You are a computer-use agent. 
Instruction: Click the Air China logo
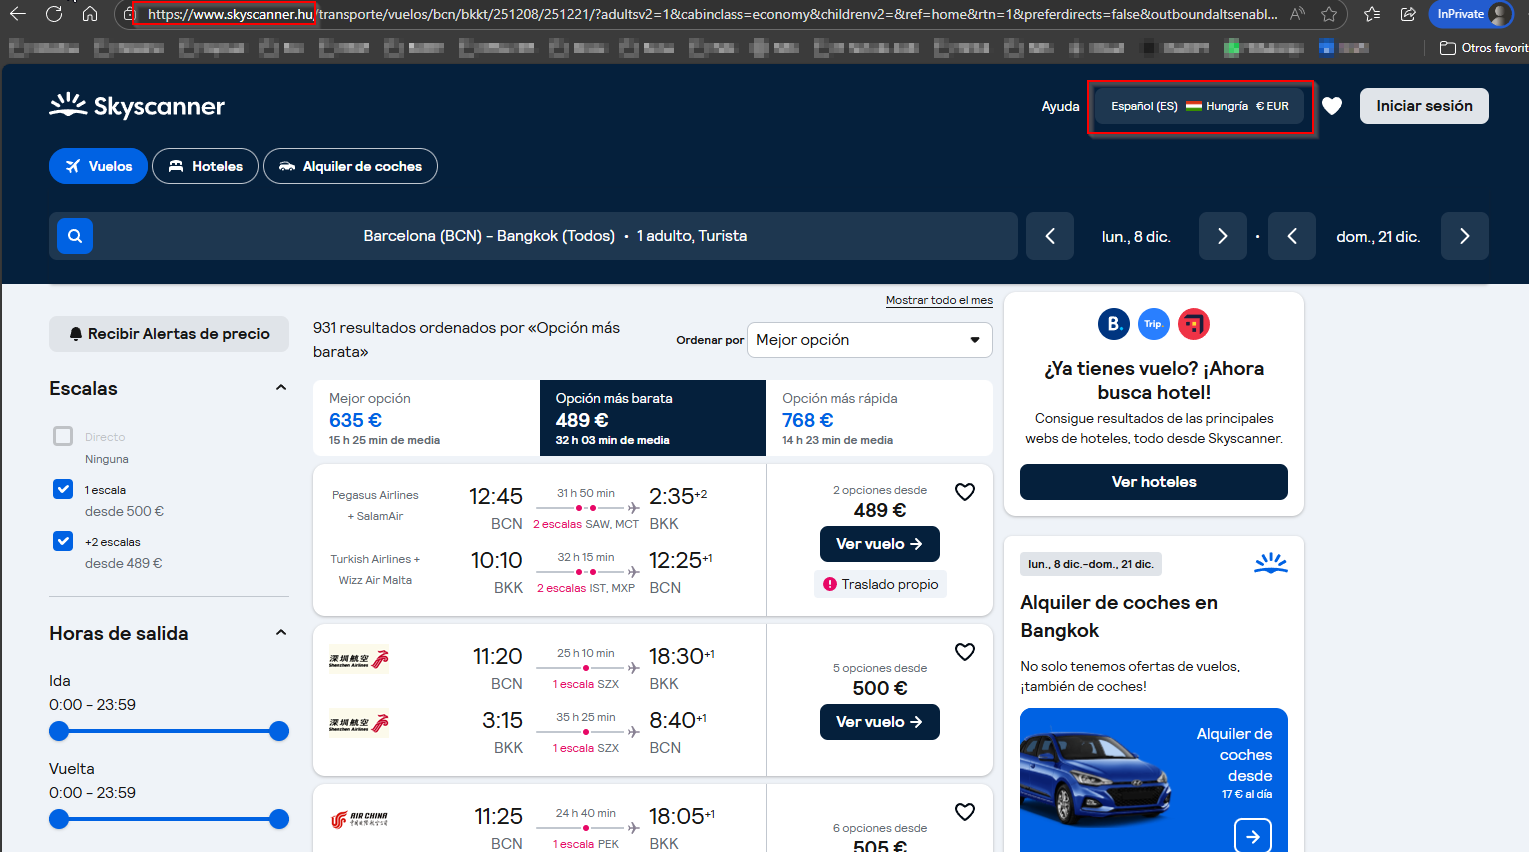coord(359,820)
